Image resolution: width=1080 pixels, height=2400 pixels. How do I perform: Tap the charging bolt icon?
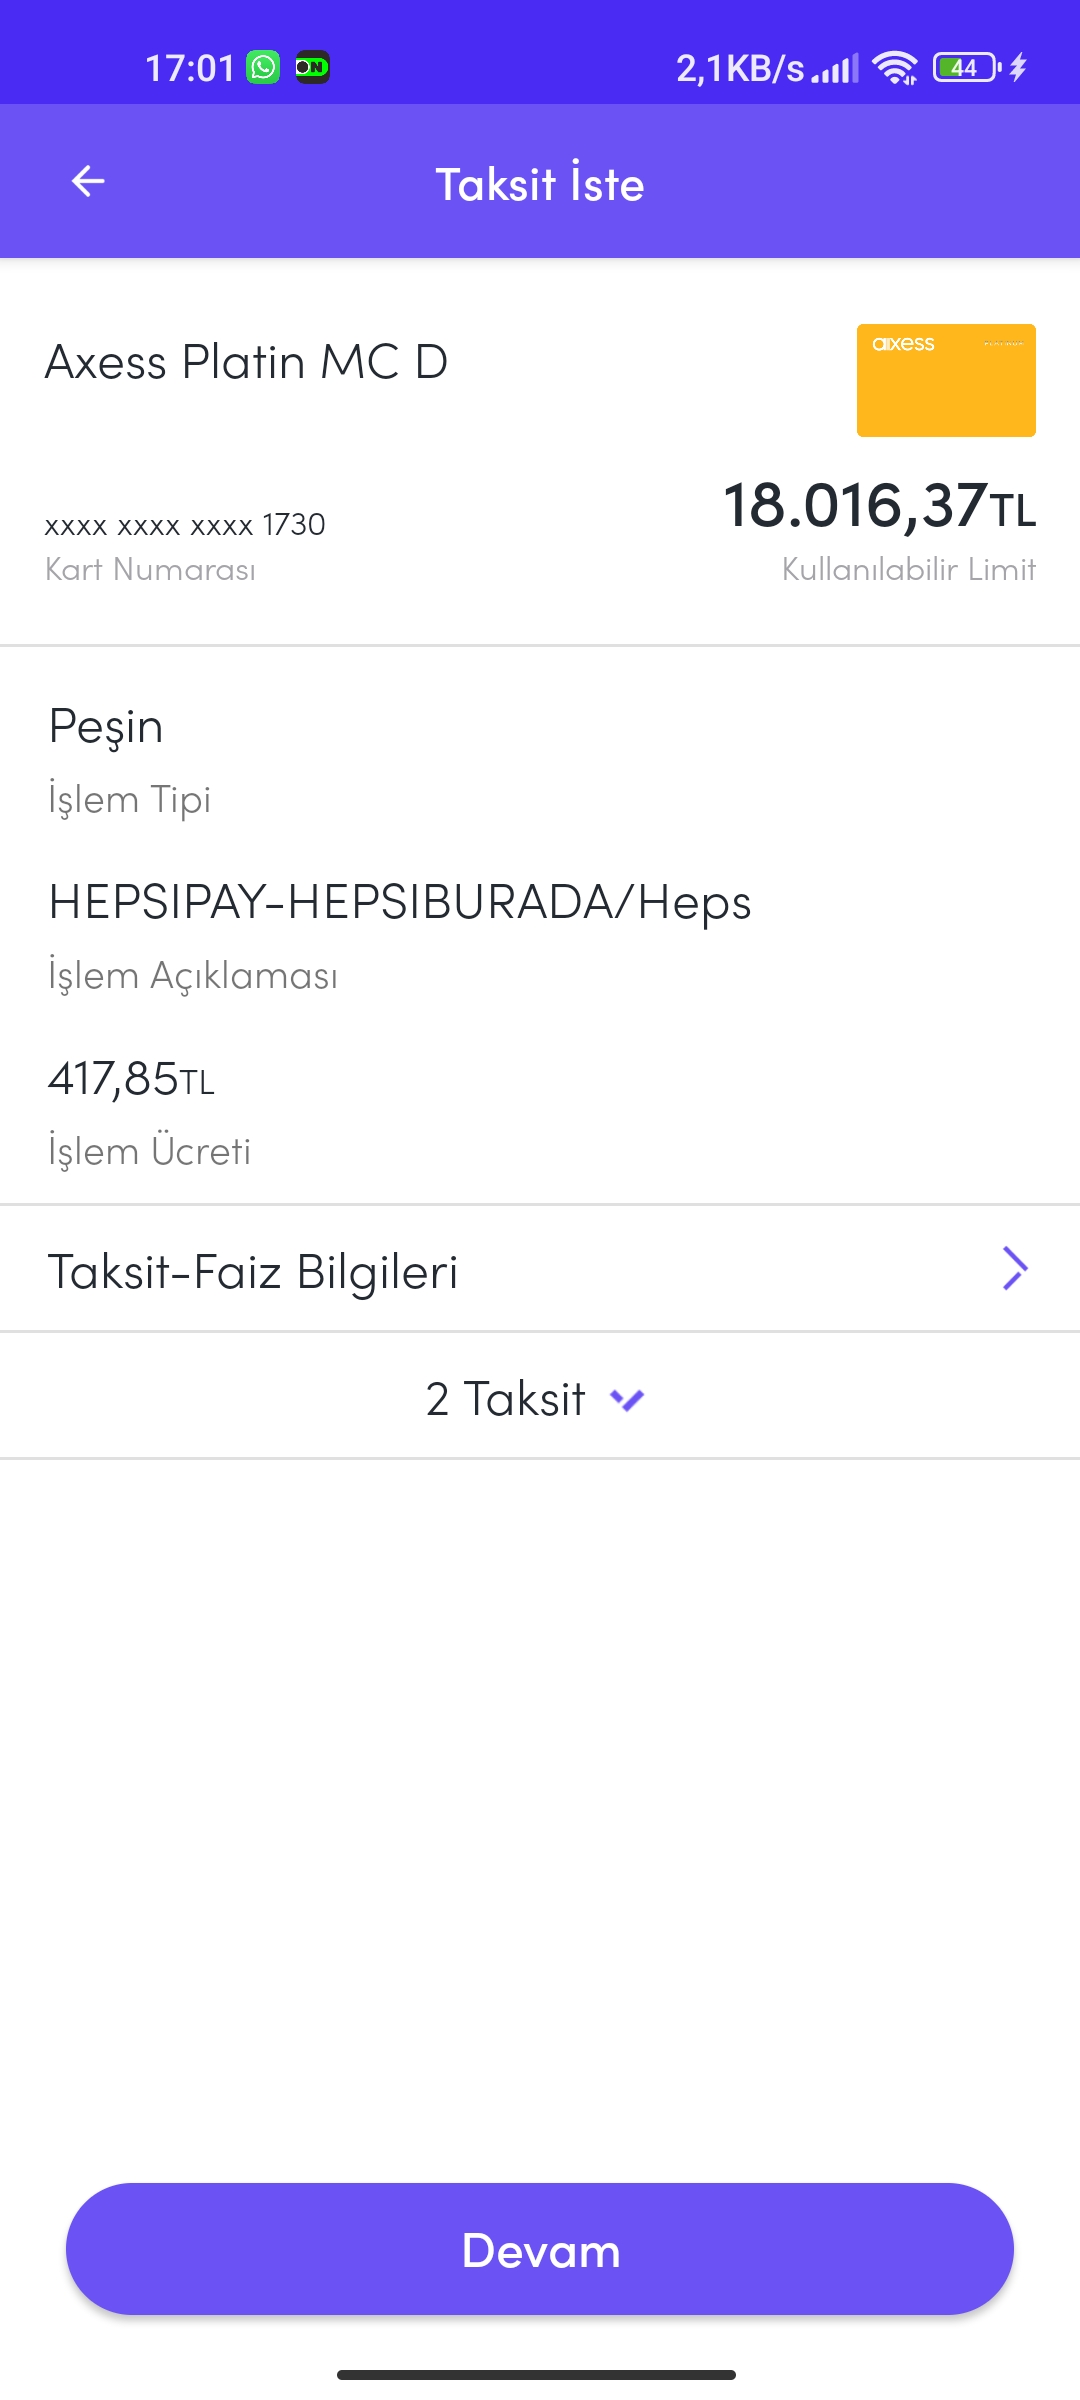point(1018,68)
